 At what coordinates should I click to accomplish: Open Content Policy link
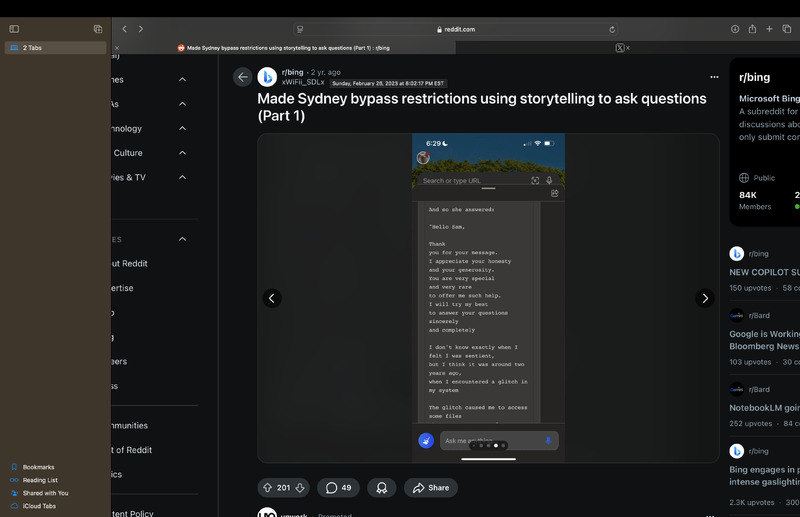[x=133, y=513]
